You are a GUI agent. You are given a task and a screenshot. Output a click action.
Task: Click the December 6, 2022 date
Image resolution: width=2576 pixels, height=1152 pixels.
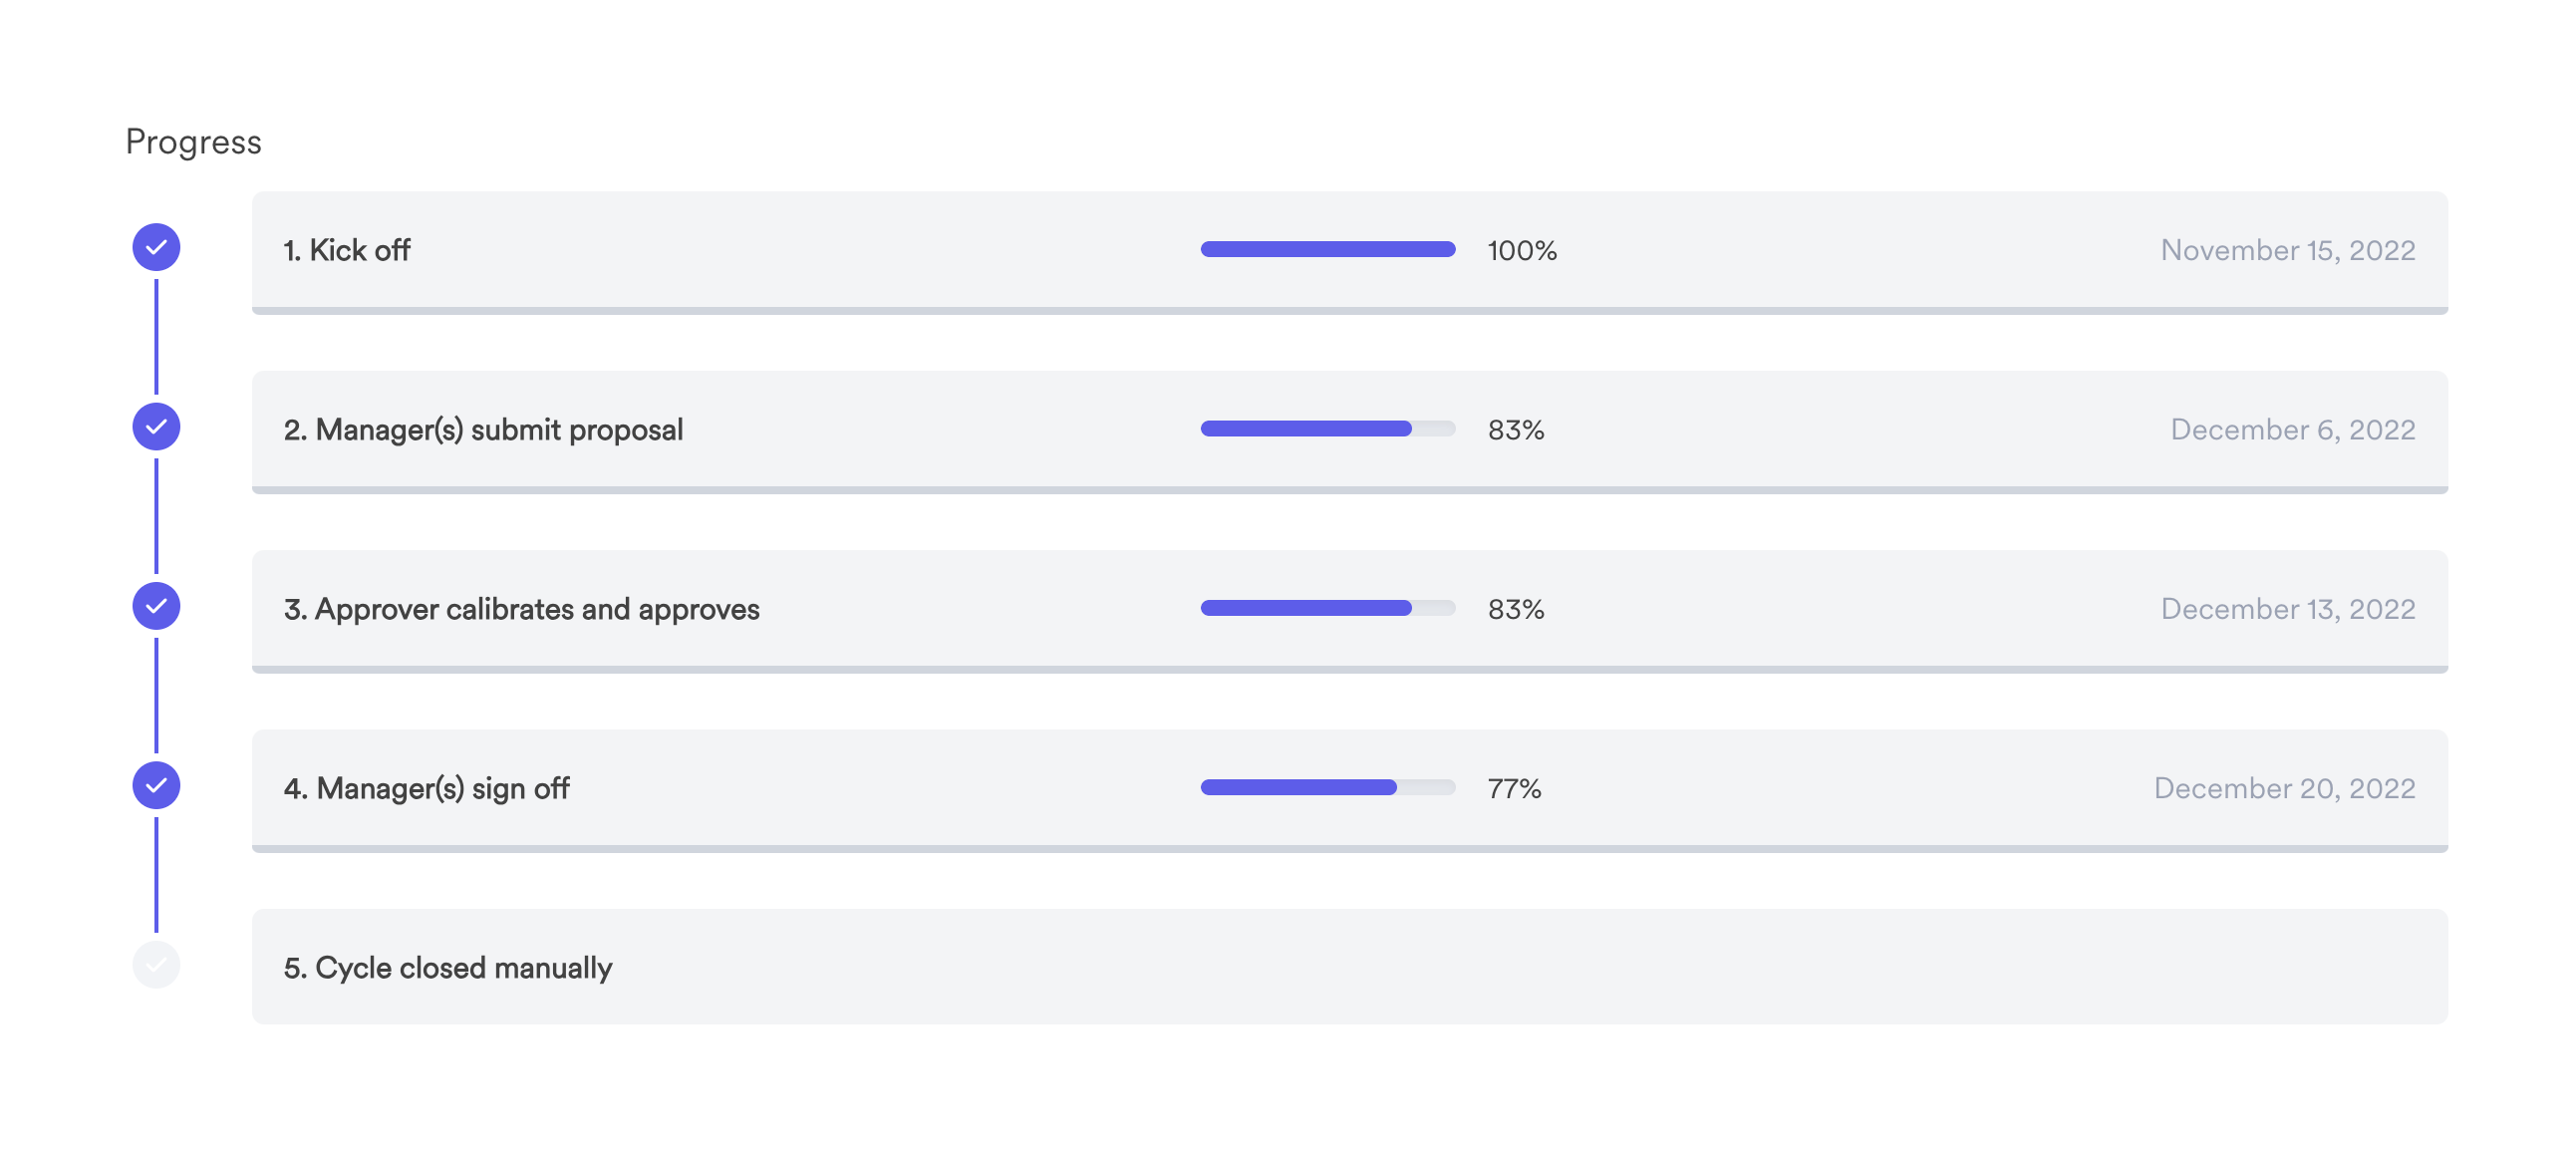point(2292,430)
